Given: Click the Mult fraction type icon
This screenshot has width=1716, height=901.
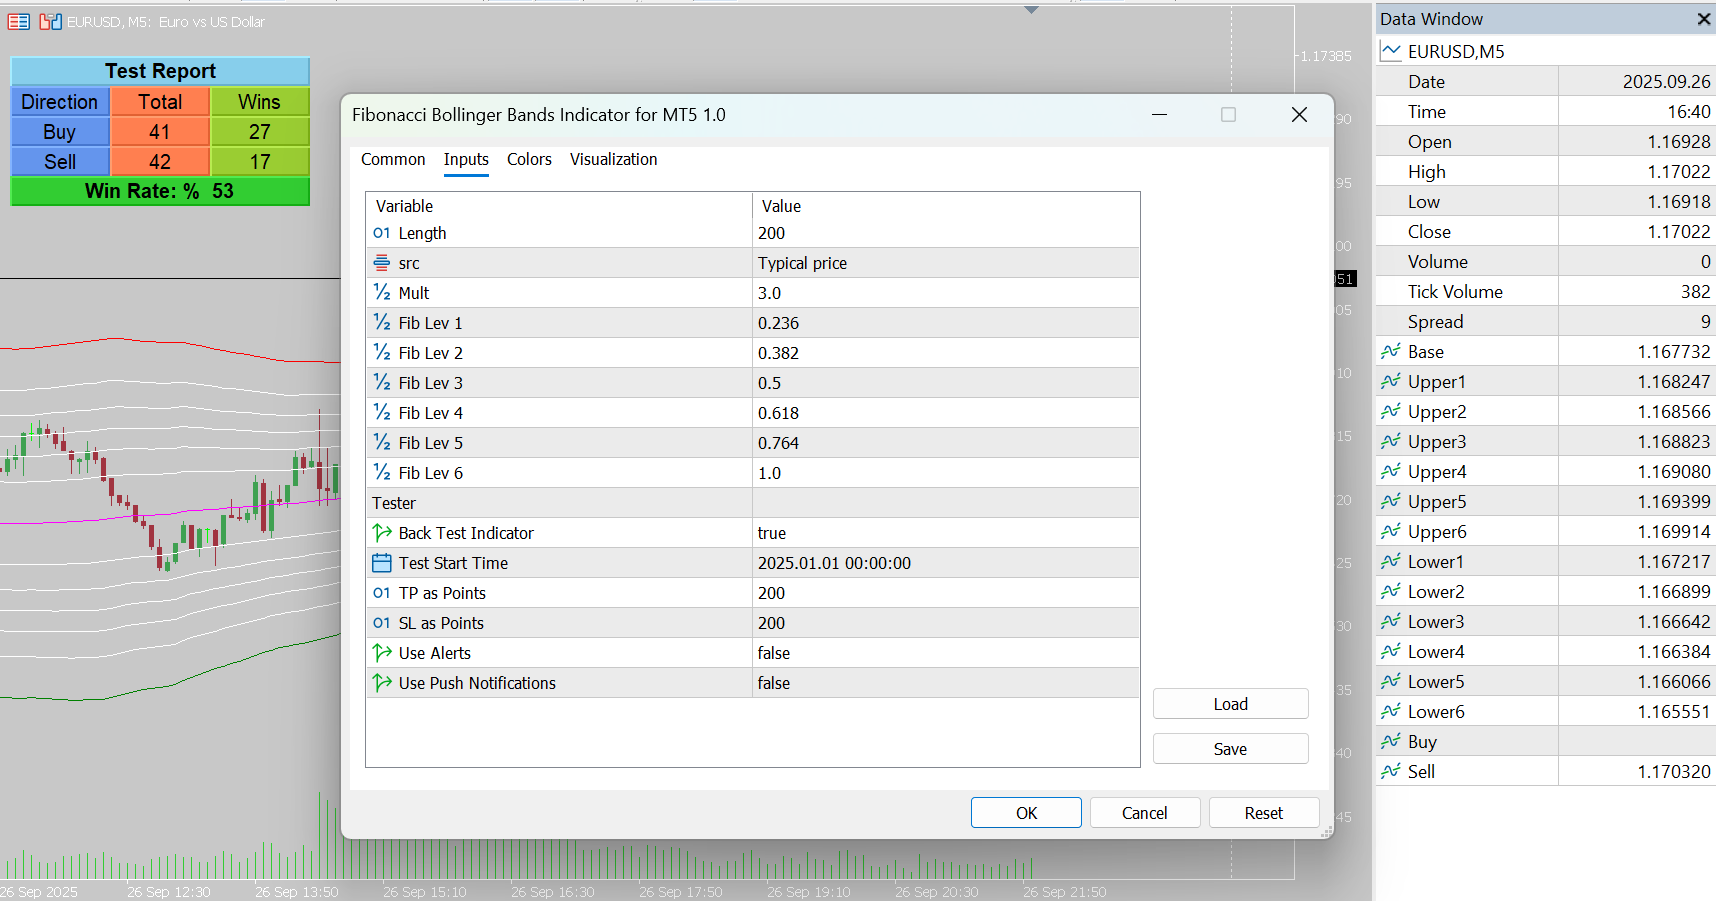Looking at the screenshot, I should coord(381,293).
